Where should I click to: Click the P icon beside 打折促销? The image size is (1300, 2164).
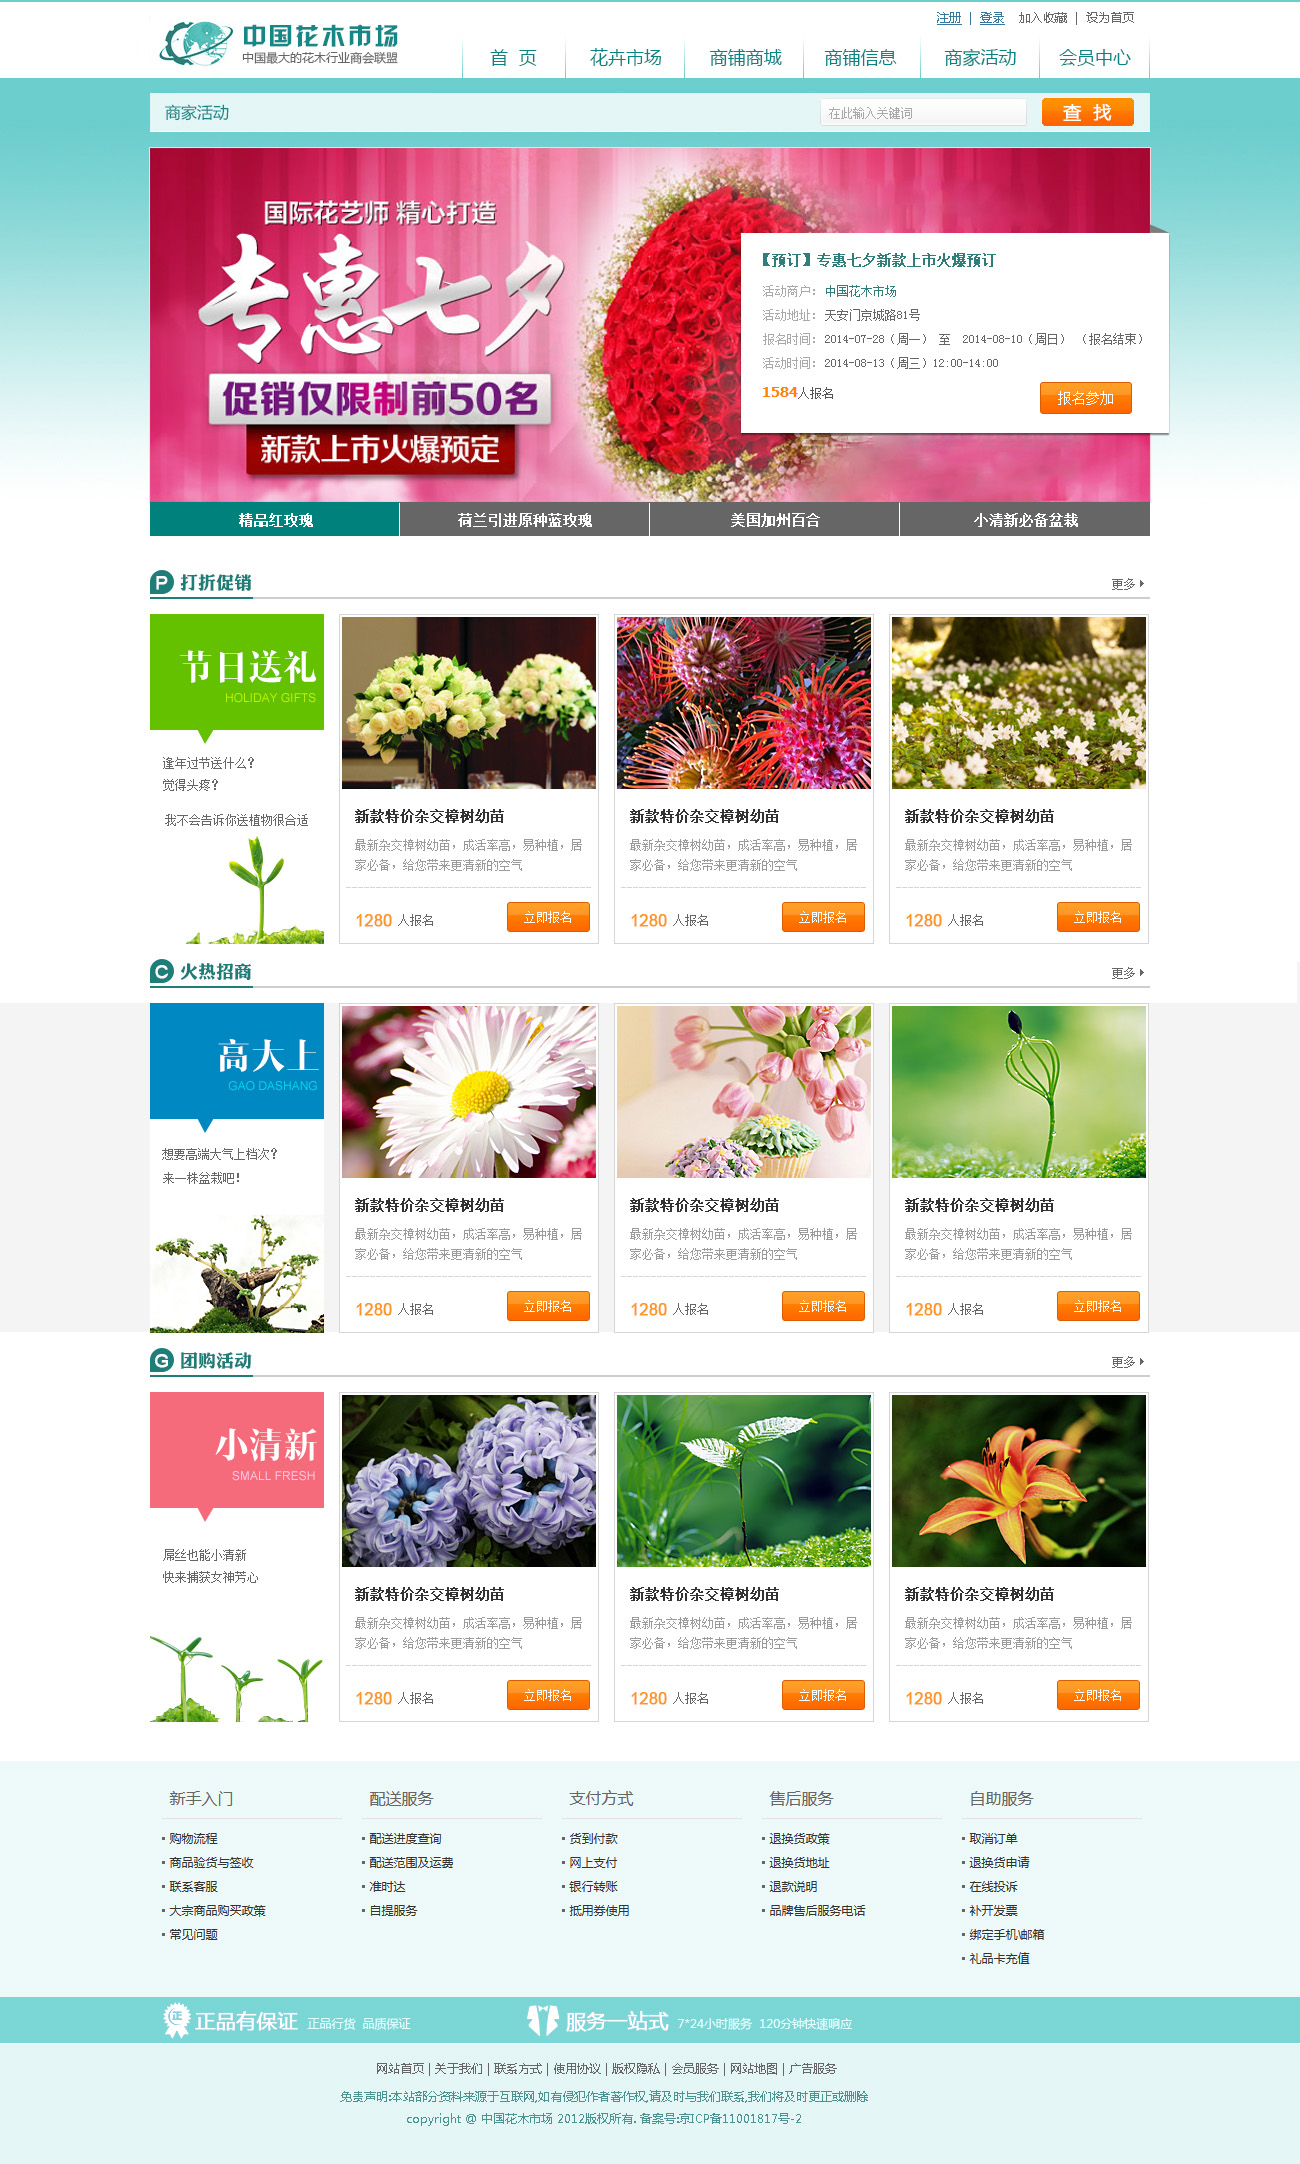point(162,582)
